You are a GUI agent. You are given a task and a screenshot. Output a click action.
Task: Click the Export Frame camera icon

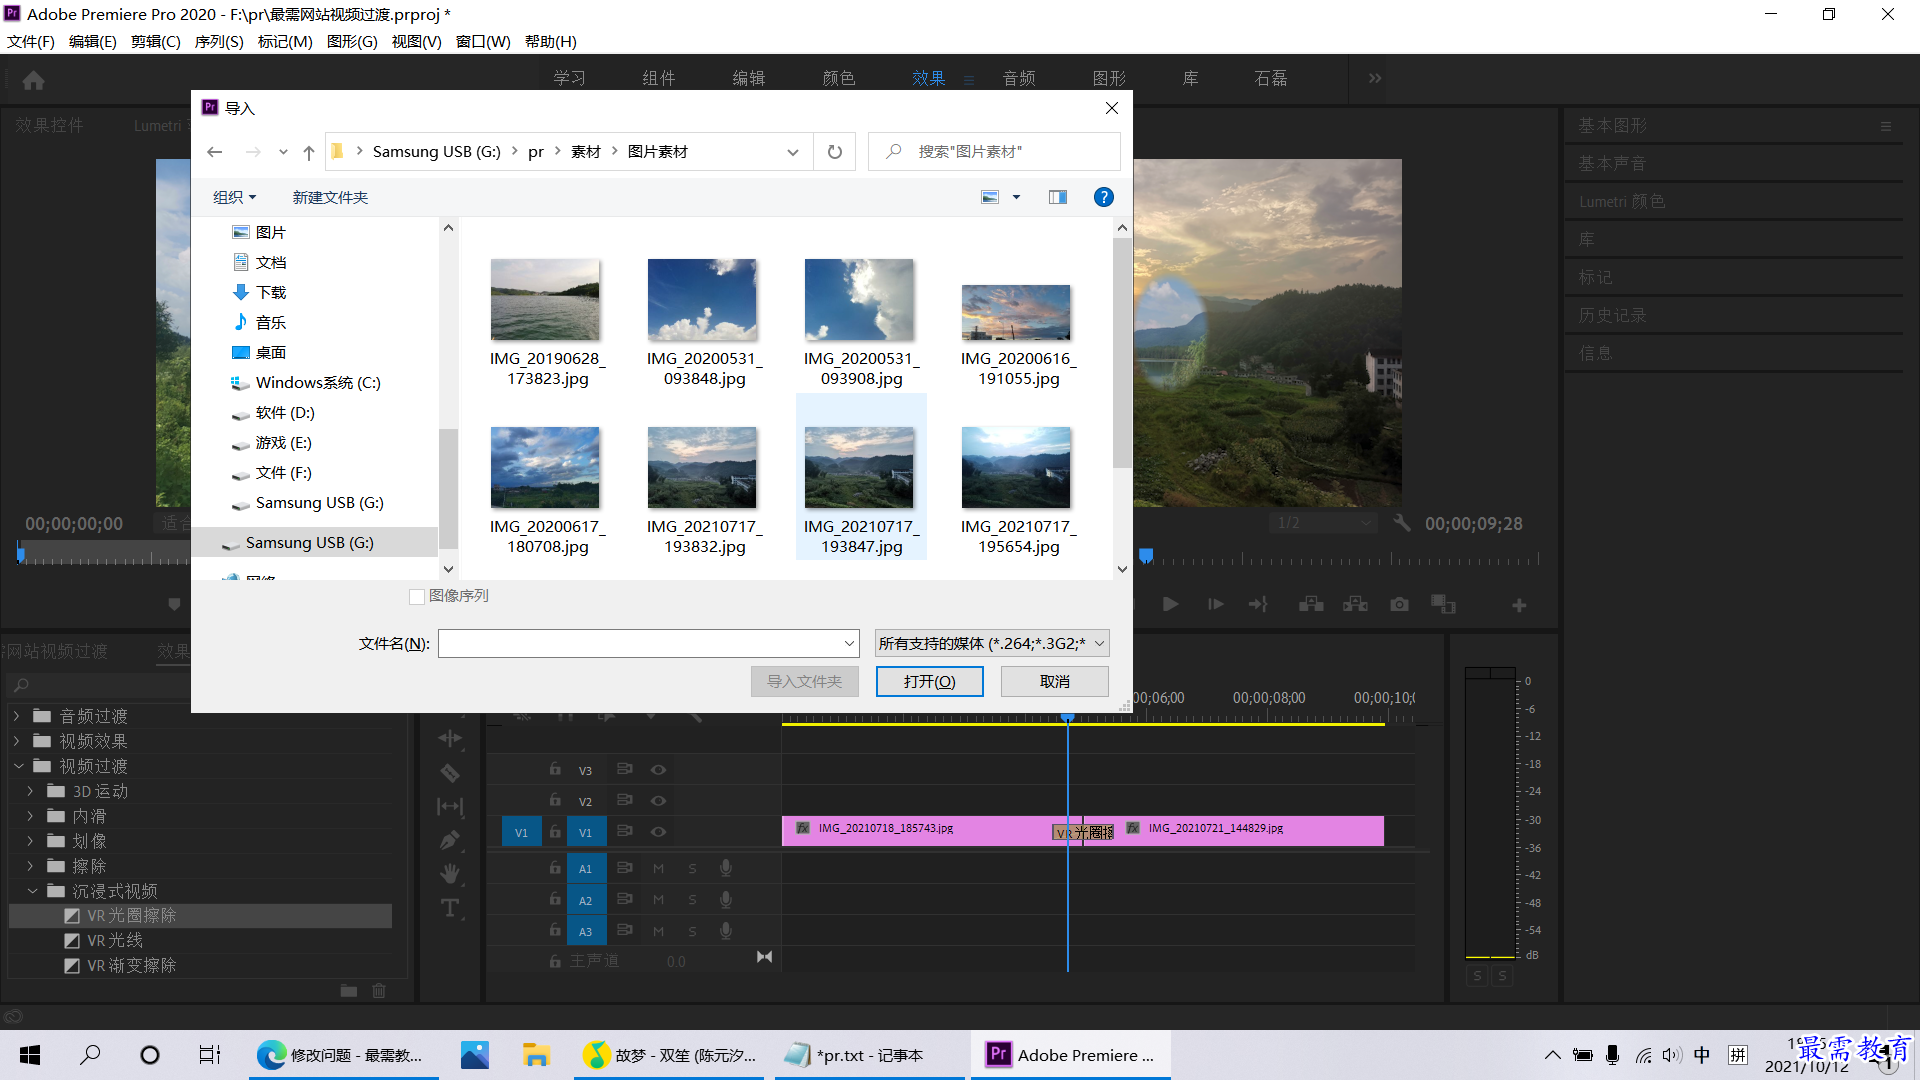(1399, 605)
